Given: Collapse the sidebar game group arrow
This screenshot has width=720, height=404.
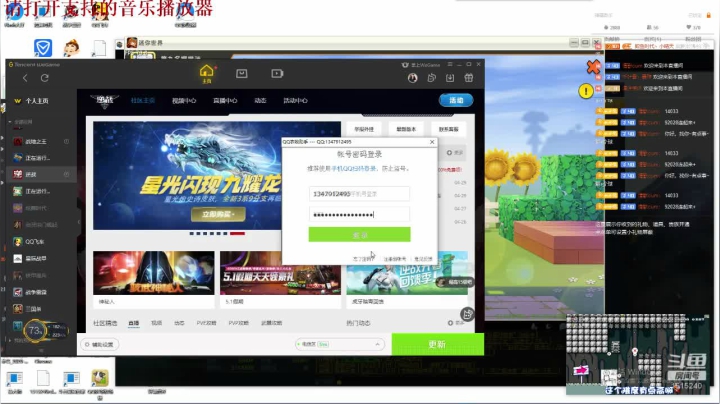Looking at the screenshot, I should coord(10,122).
